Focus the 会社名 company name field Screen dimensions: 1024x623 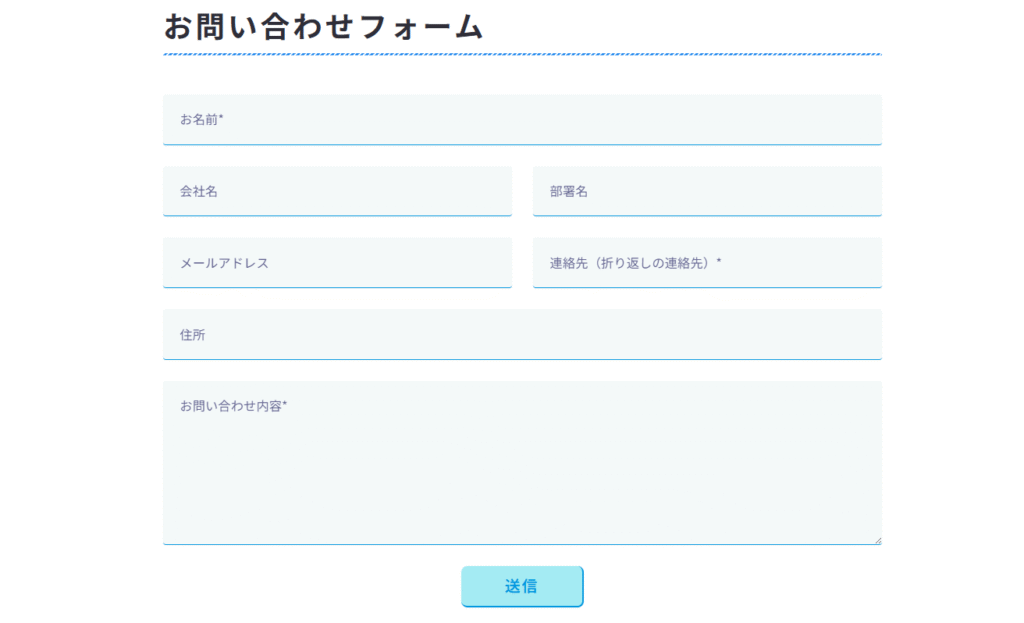337,191
